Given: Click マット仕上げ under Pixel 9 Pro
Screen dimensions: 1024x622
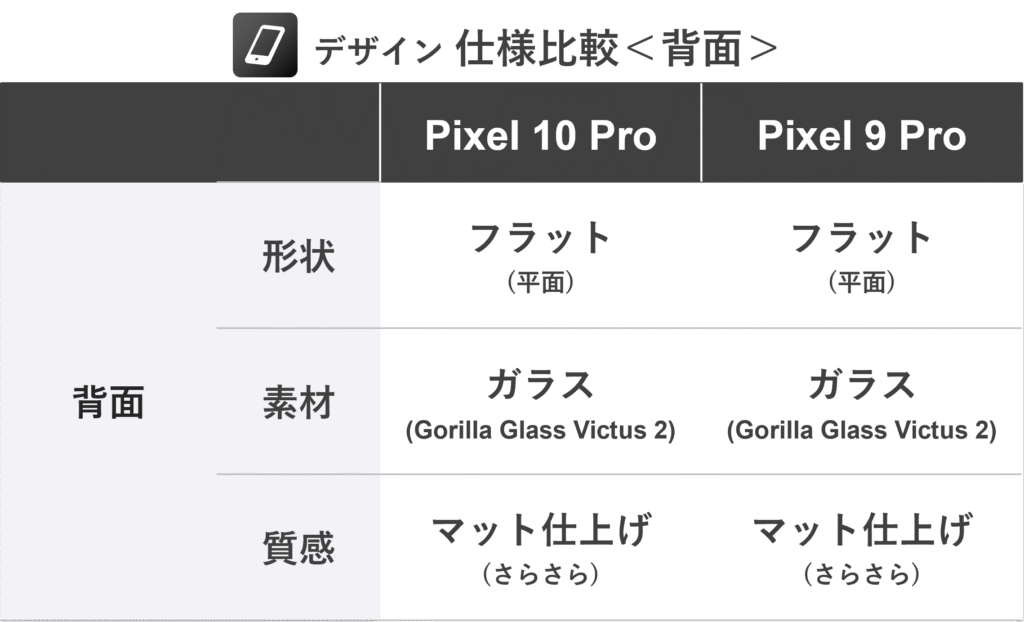Looking at the screenshot, I should [x=862, y=530].
